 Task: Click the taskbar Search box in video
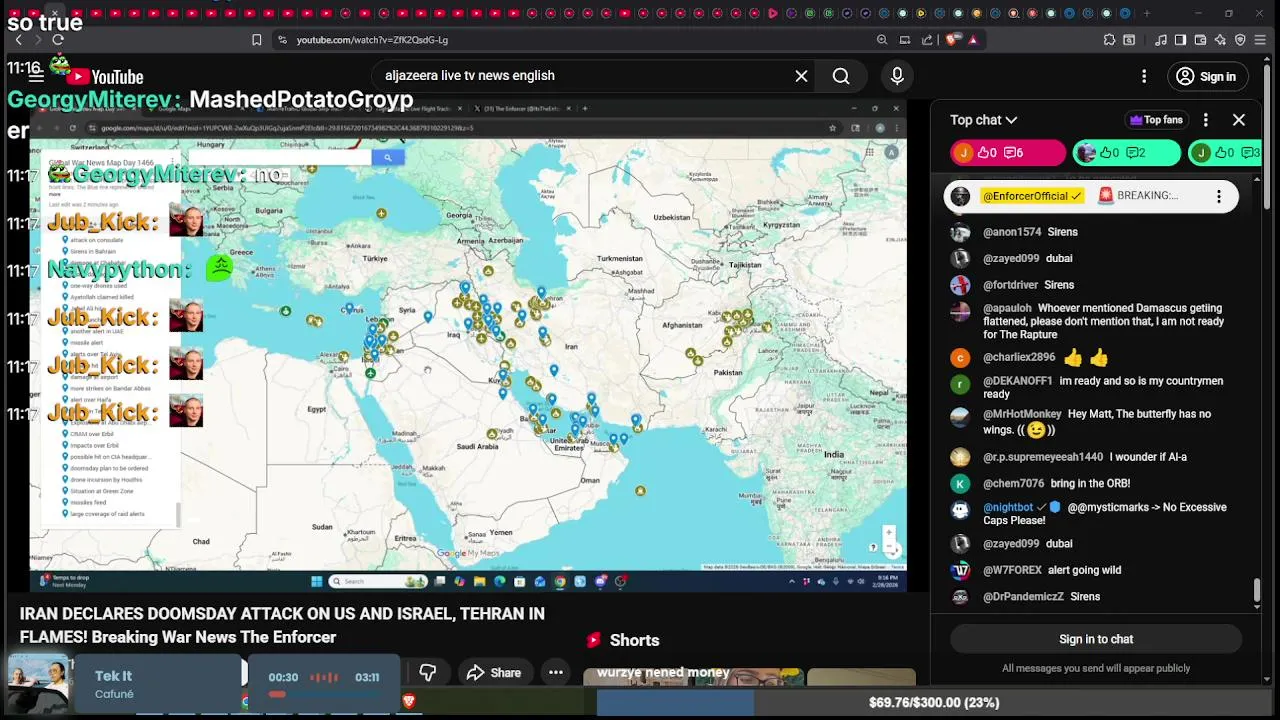point(380,581)
